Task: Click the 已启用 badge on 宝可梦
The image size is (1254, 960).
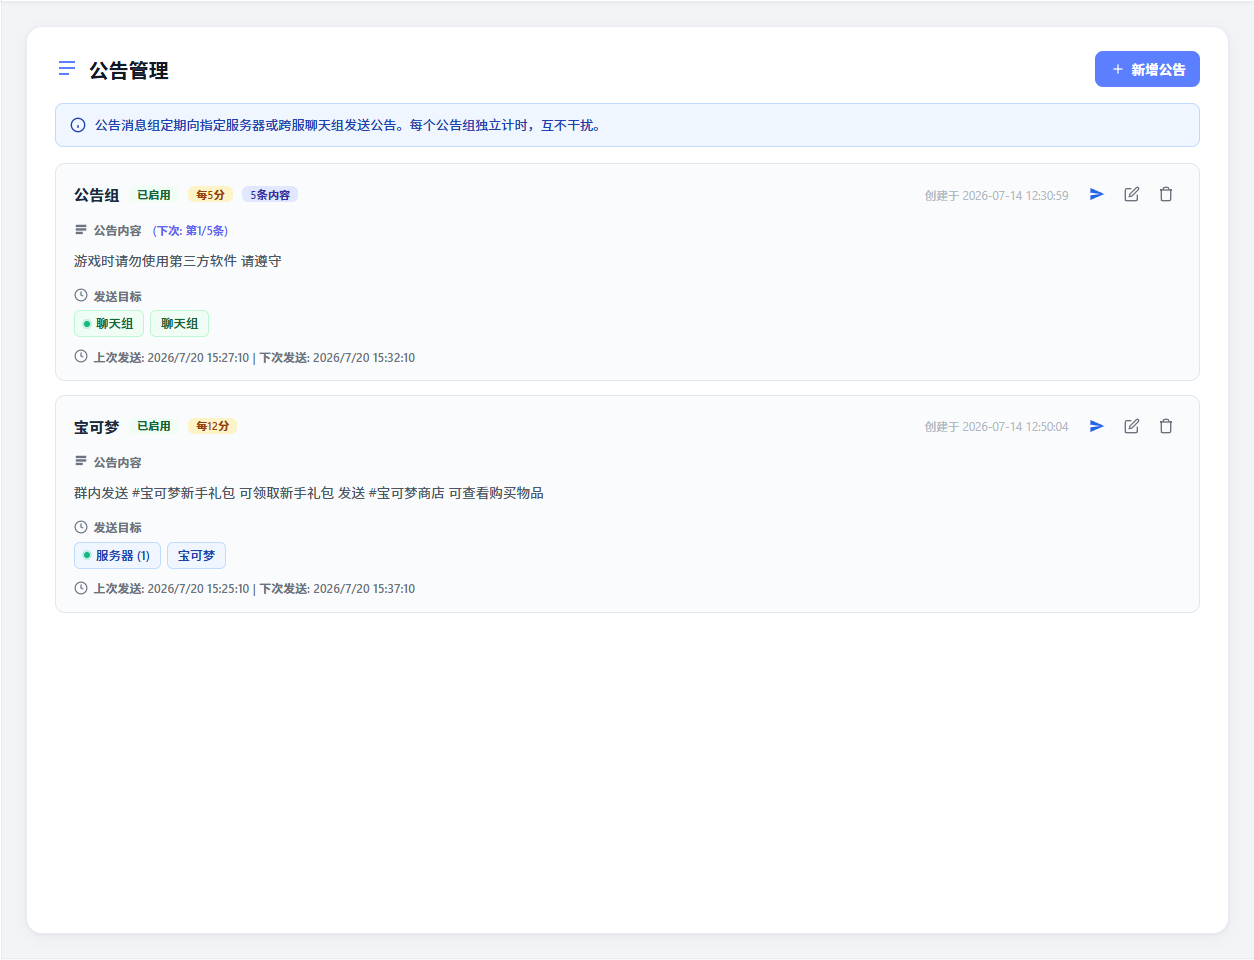Action: tap(154, 426)
